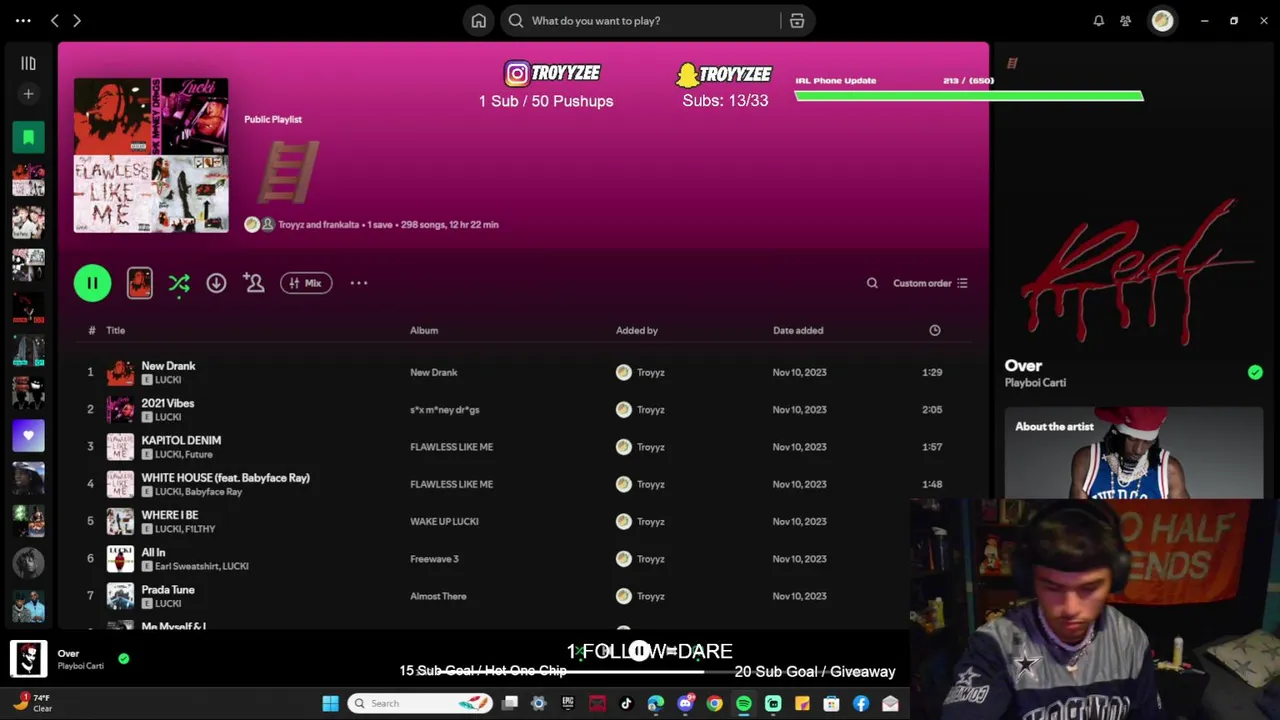Screen dimensions: 1280x720
Task: Open the What's New bell notifications
Action: click(1098, 20)
